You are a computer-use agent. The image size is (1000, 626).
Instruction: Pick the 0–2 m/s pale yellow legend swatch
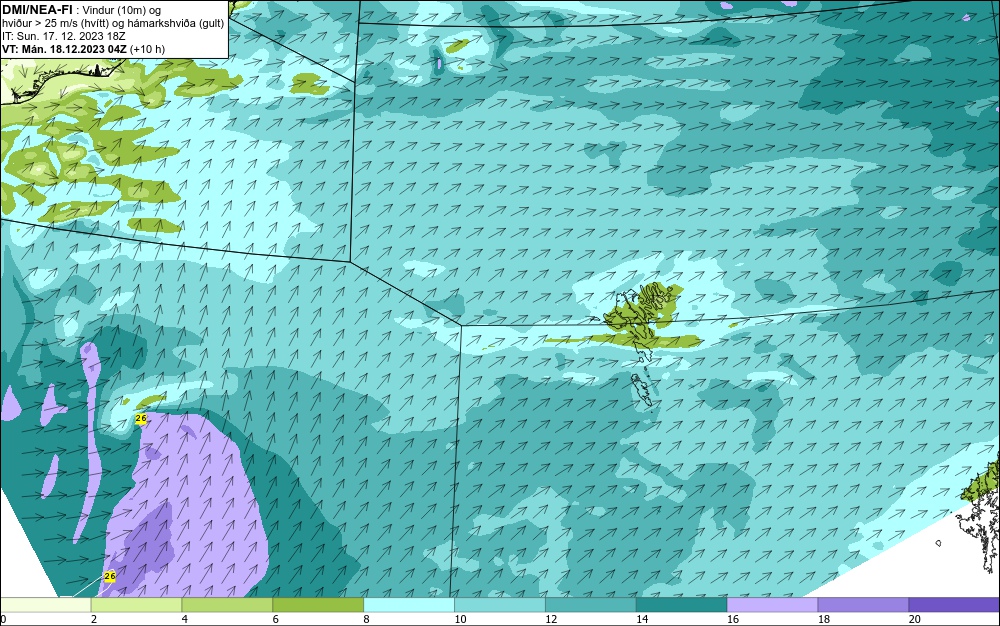tap(46, 605)
